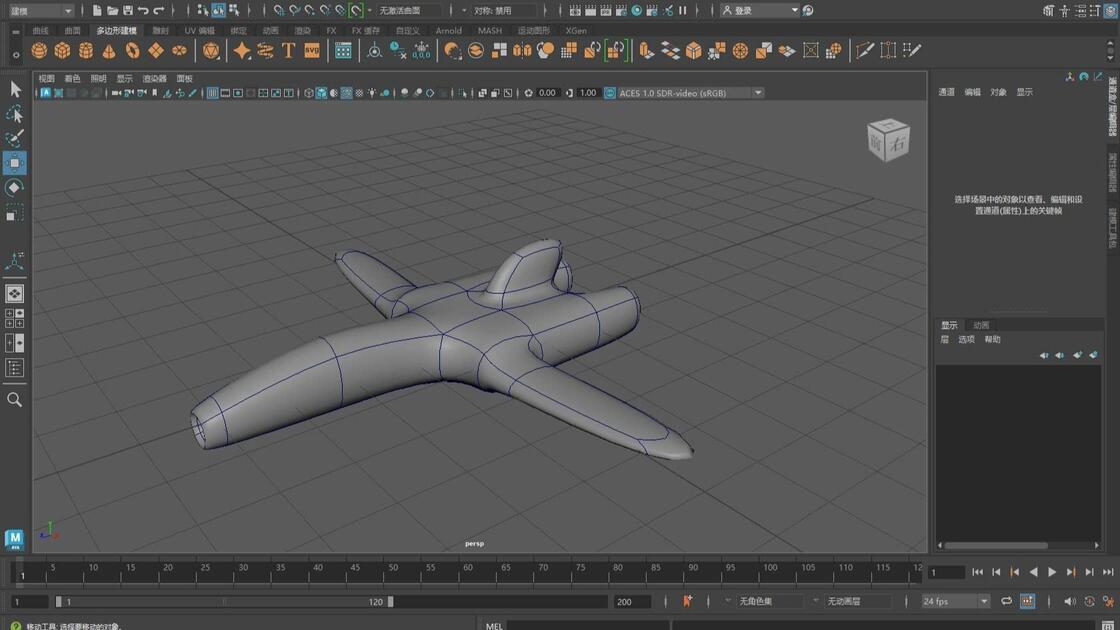The height and width of the screenshot is (630, 1120).
Task: Open the 登录 sign-in dropdown
Action: 759,11
